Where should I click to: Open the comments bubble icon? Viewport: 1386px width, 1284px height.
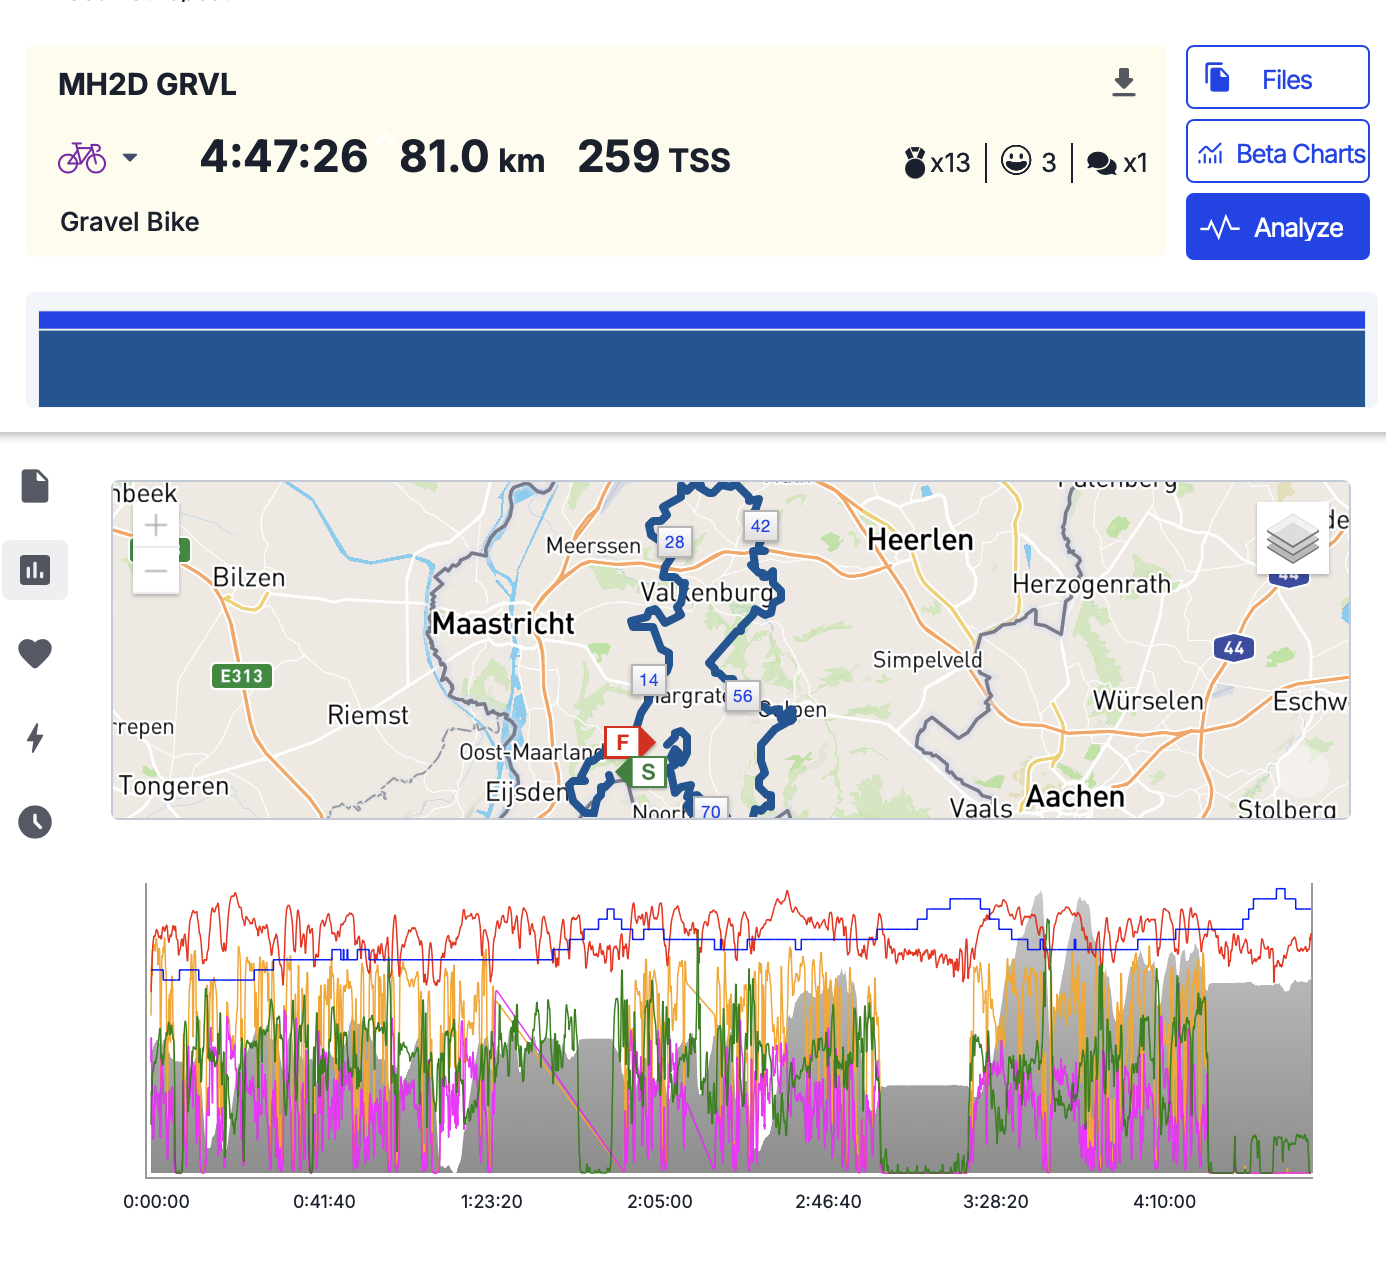coord(1101,163)
